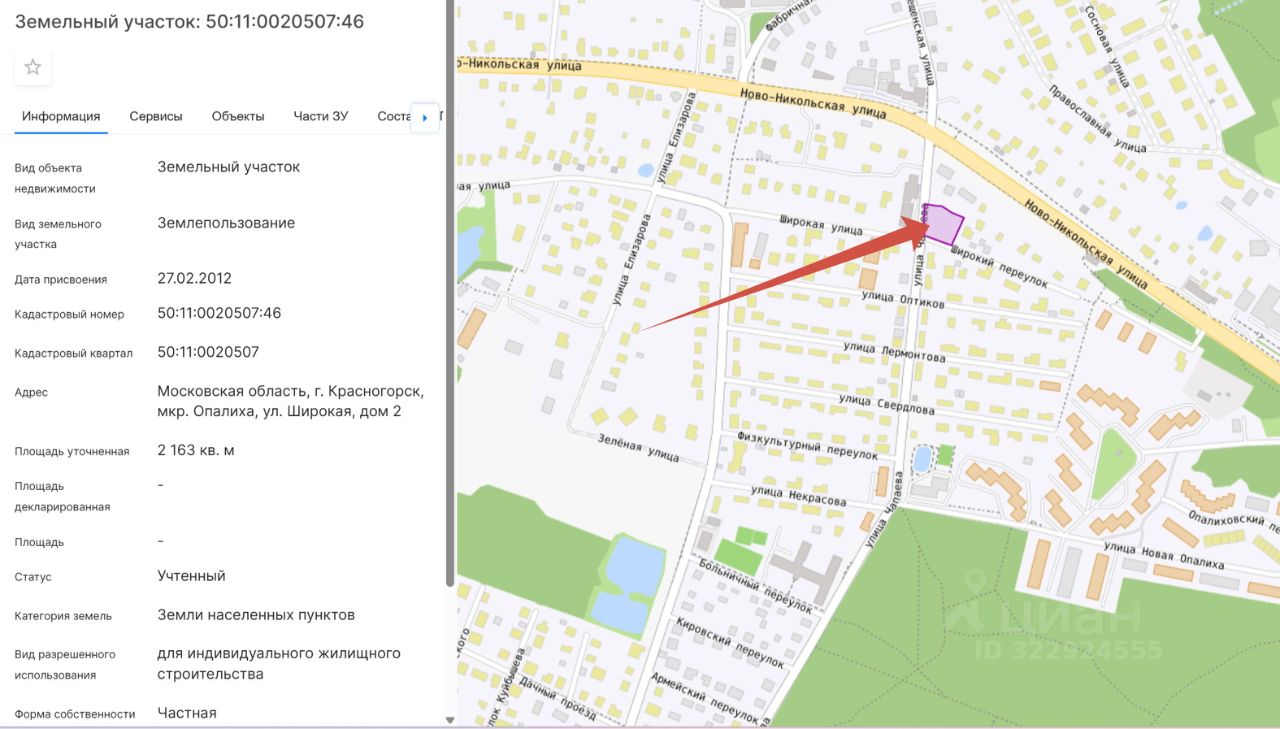Click the Форма собственности label
Image resolution: width=1280 pixels, height=729 pixels.
click(75, 714)
